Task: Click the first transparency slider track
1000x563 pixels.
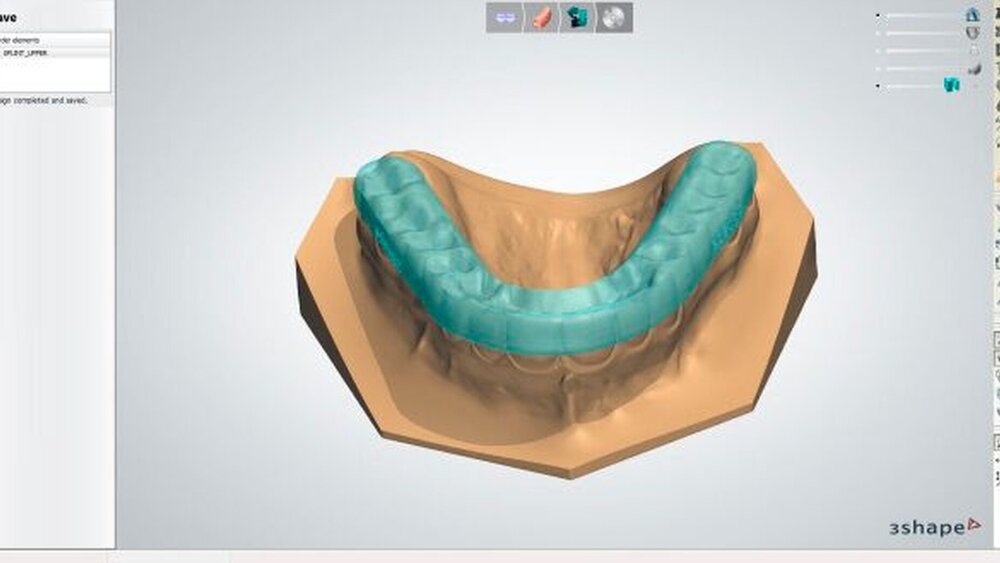Action: coord(920,16)
